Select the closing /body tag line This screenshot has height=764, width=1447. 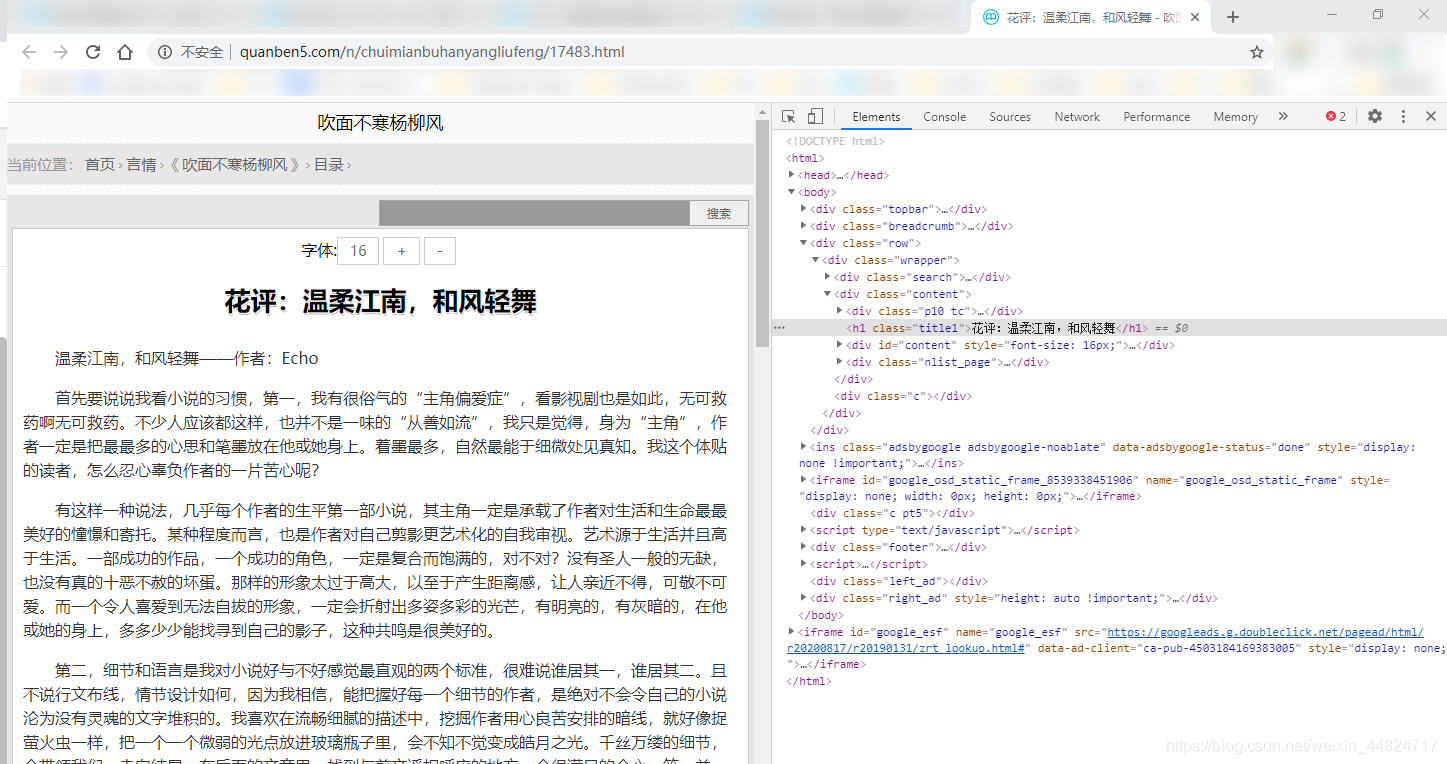pyautogui.click(x=821, y=615)
